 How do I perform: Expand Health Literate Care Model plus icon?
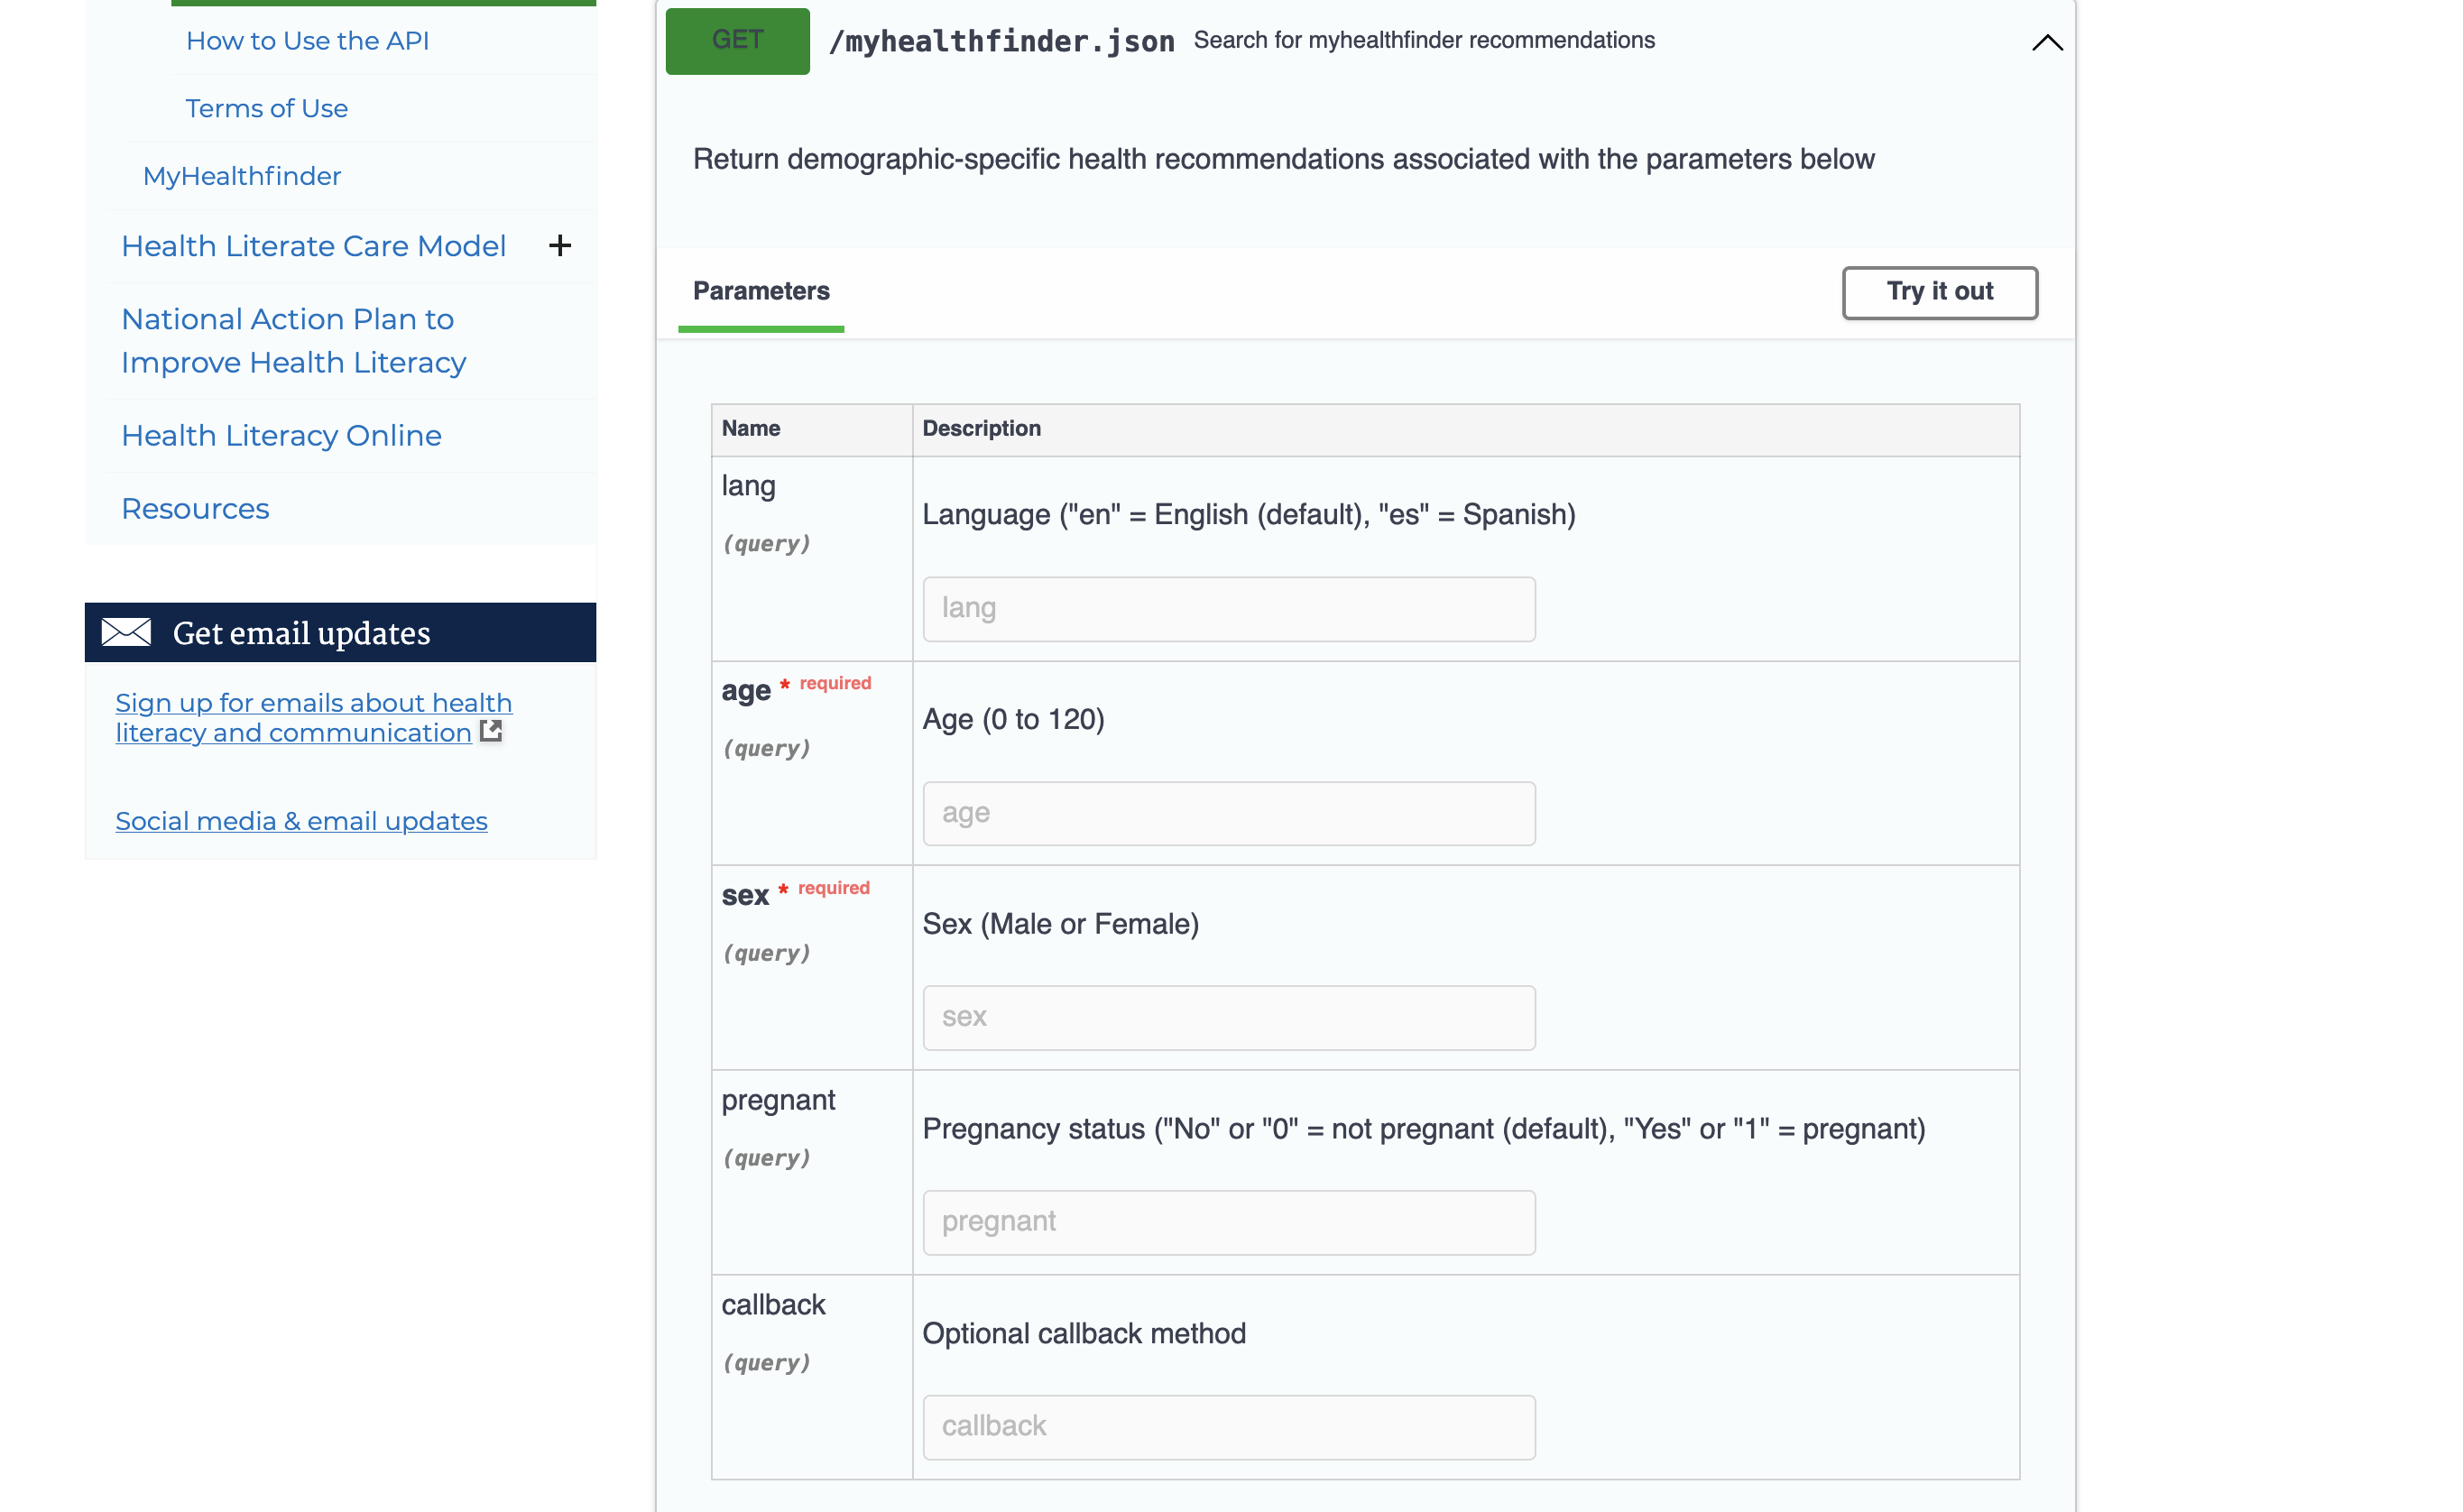(x=560, y=245)
